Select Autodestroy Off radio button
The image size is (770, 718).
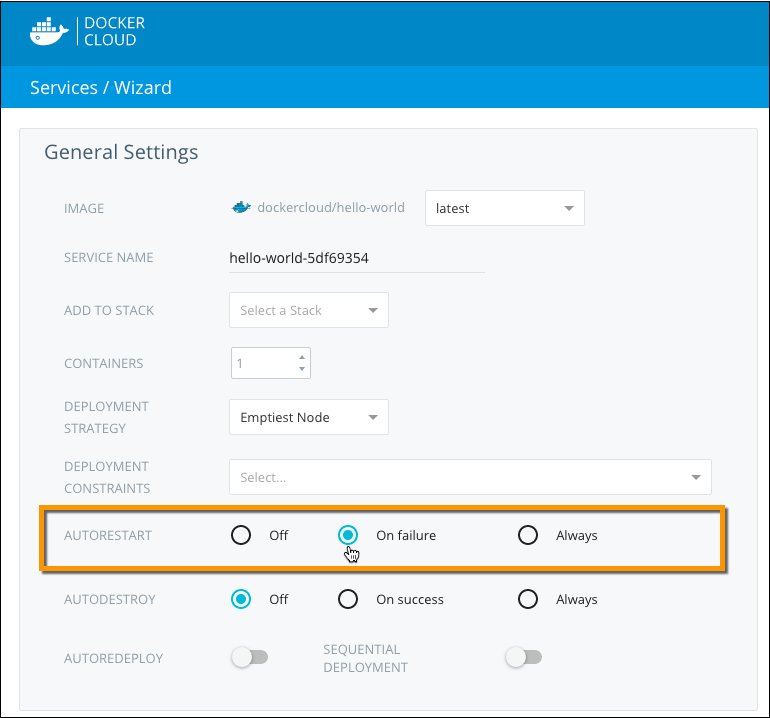pyautogui.click(x=241, y=599)
